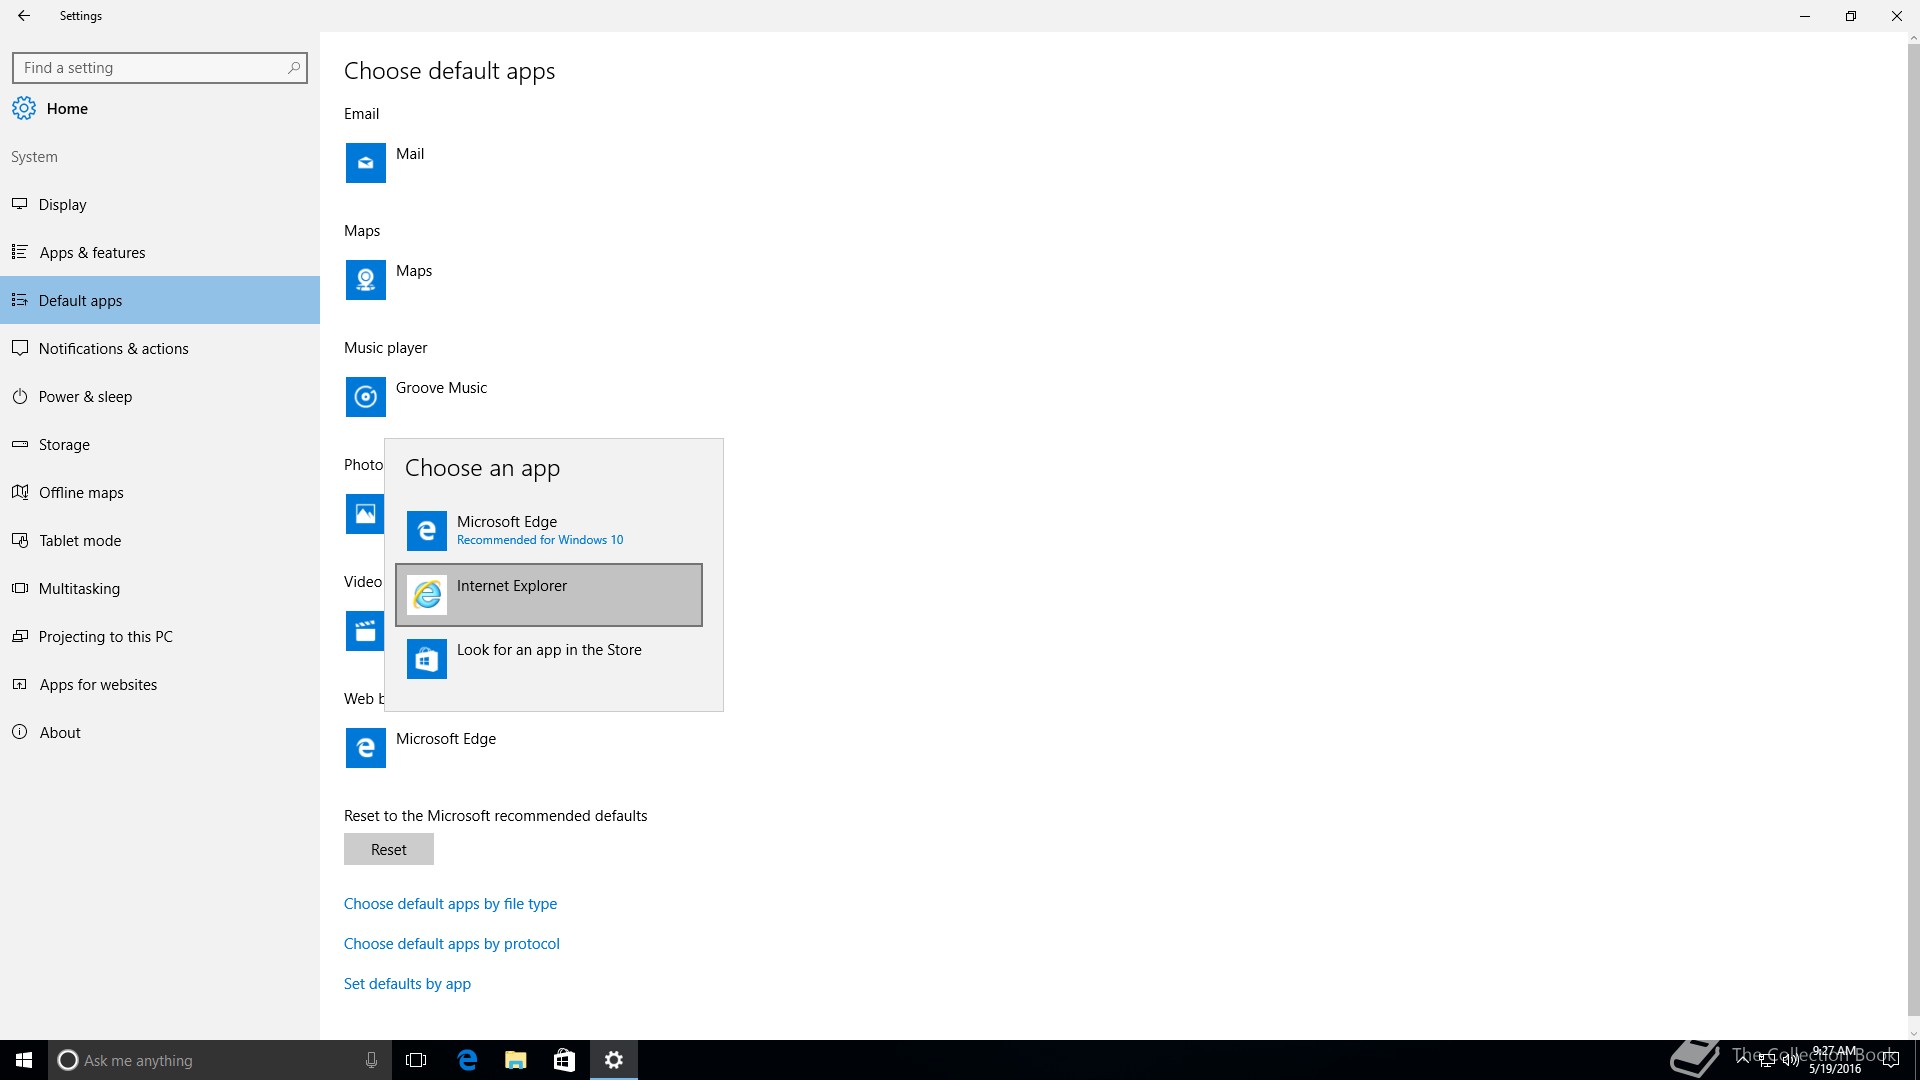1920x1080 pixels.
Task: Click the Windows Start button
Action: click(24, 1060)
